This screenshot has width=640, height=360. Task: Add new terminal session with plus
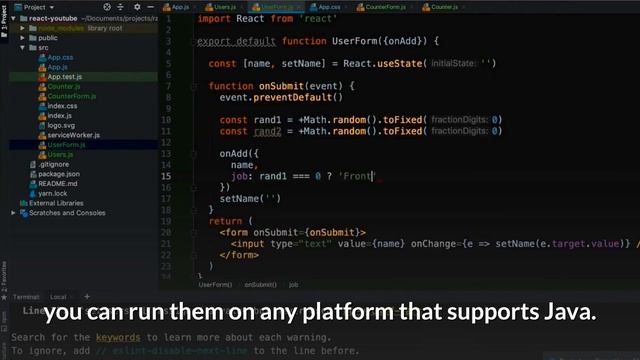(87, 297)
